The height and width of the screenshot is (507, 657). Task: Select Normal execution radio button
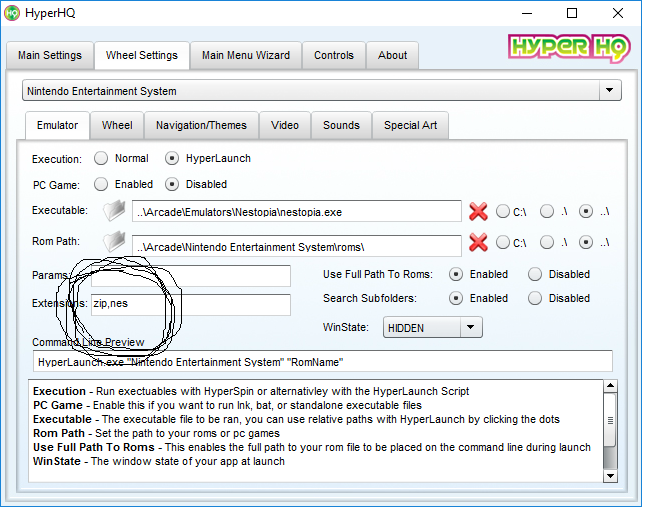pos(101,158)
